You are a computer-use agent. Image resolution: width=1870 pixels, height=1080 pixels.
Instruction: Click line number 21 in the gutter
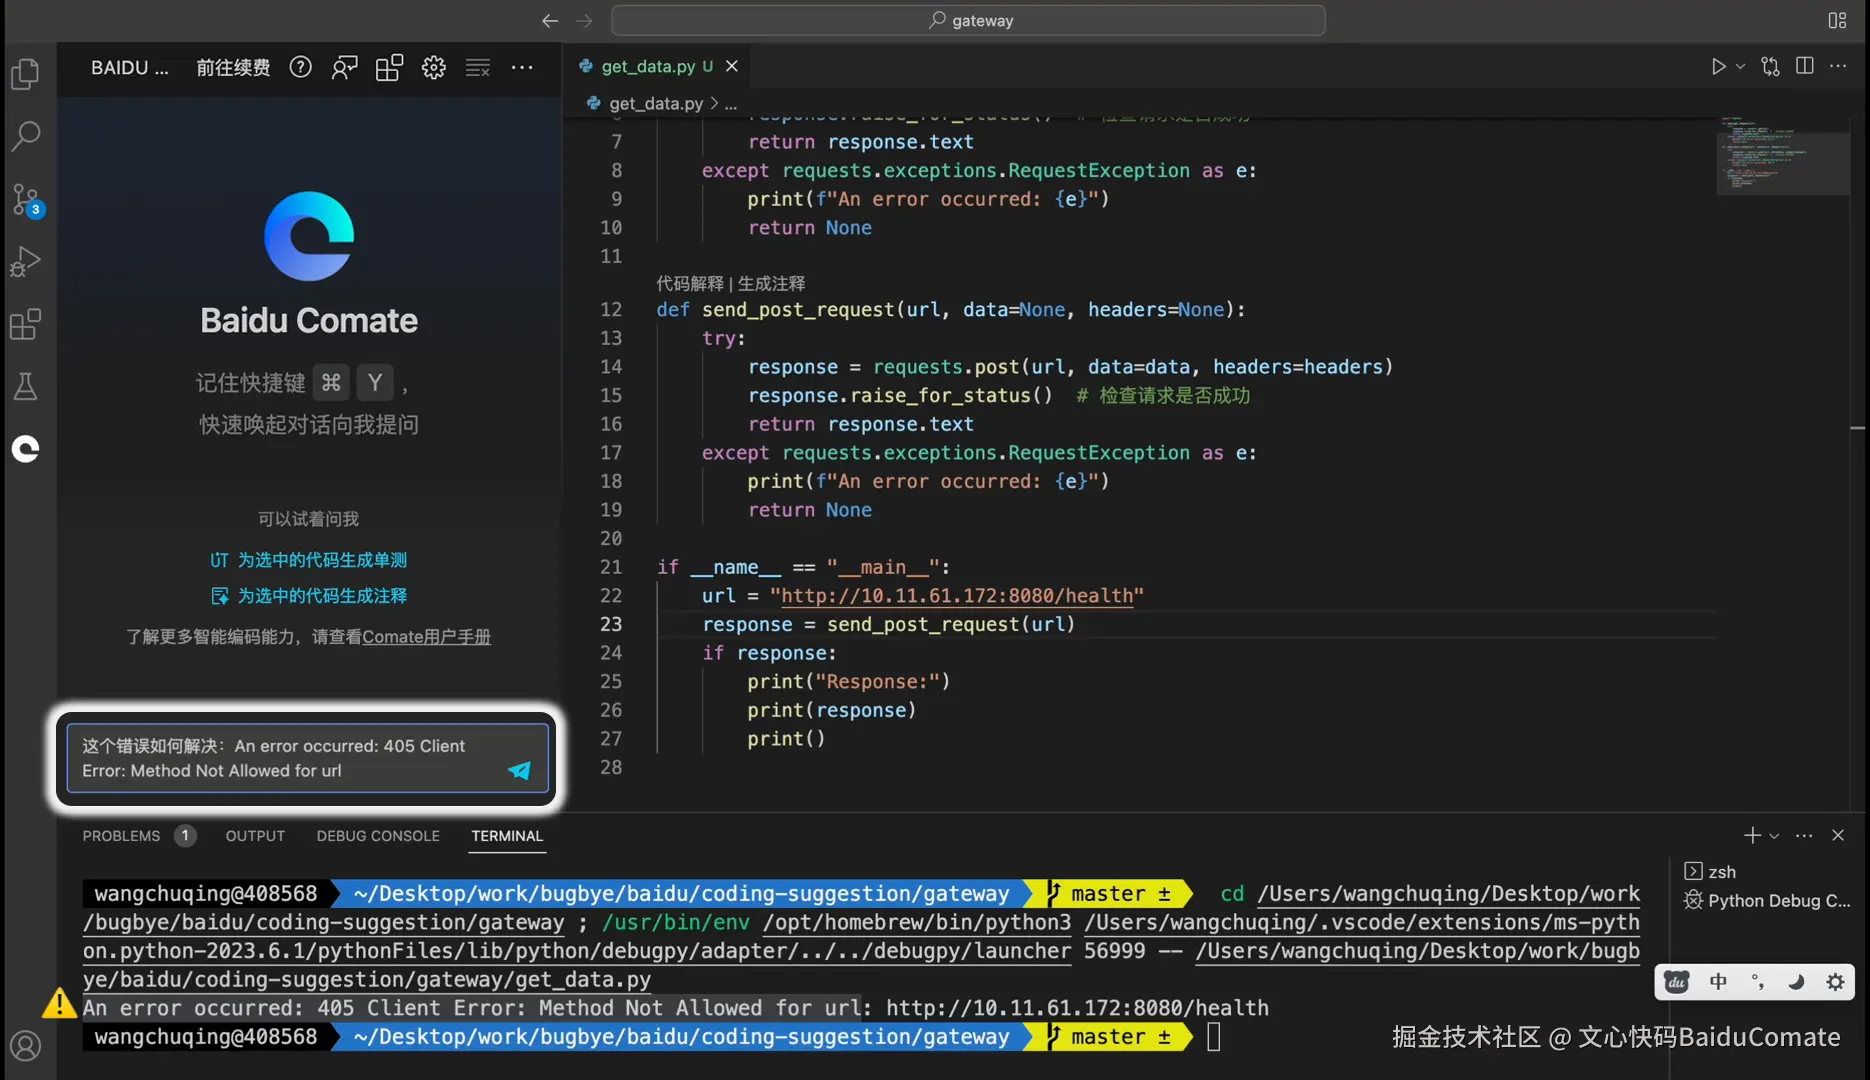click(611, 567)
